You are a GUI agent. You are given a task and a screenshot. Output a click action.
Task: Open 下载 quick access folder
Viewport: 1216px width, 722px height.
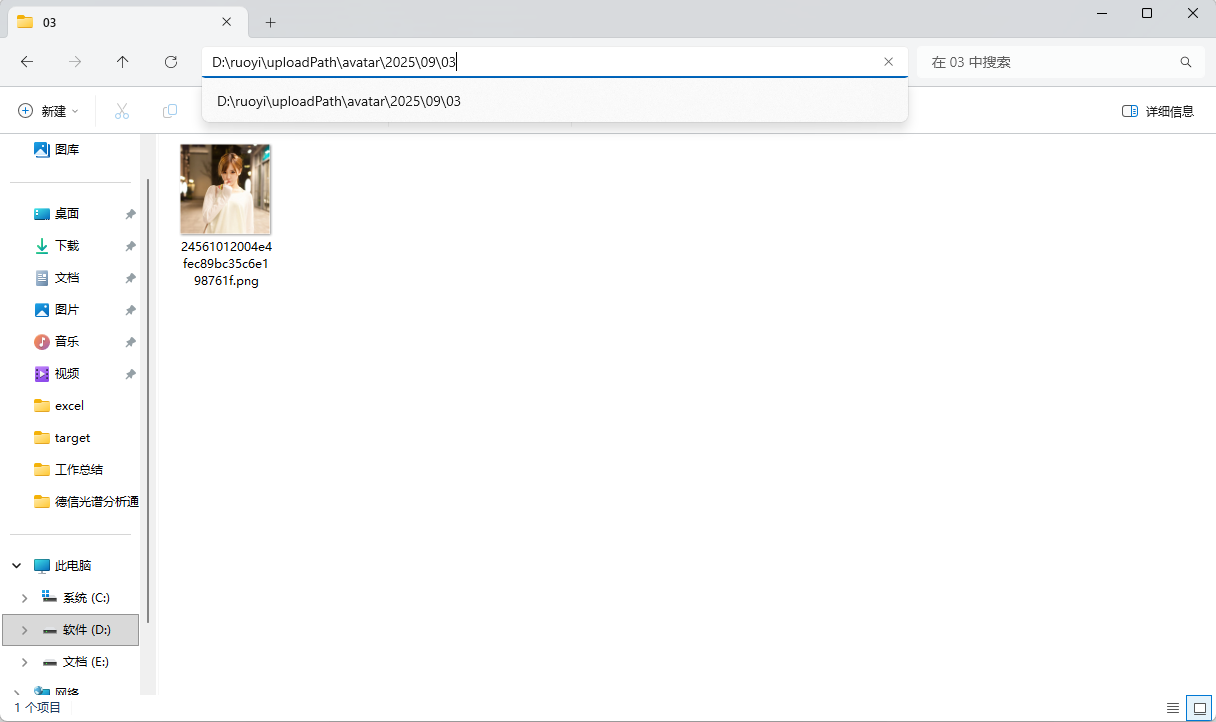67,246
